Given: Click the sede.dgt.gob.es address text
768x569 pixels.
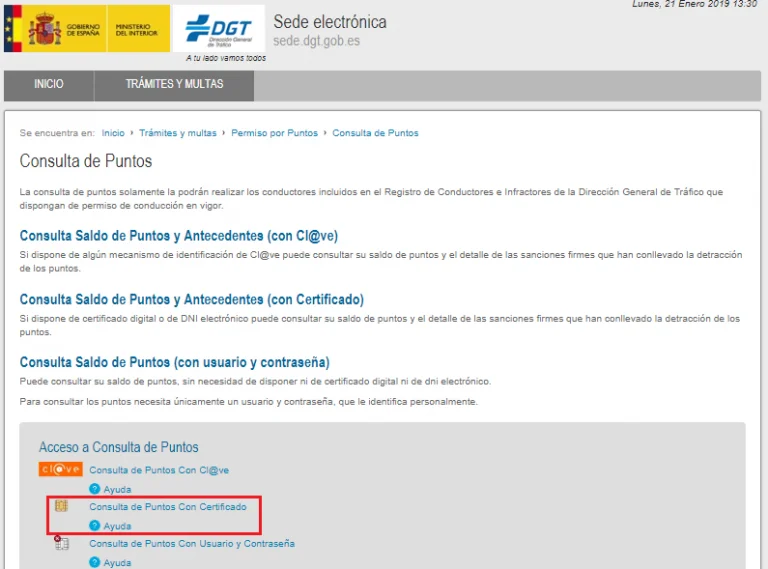Looking at the screenshot, I should (x=316, y=41).
